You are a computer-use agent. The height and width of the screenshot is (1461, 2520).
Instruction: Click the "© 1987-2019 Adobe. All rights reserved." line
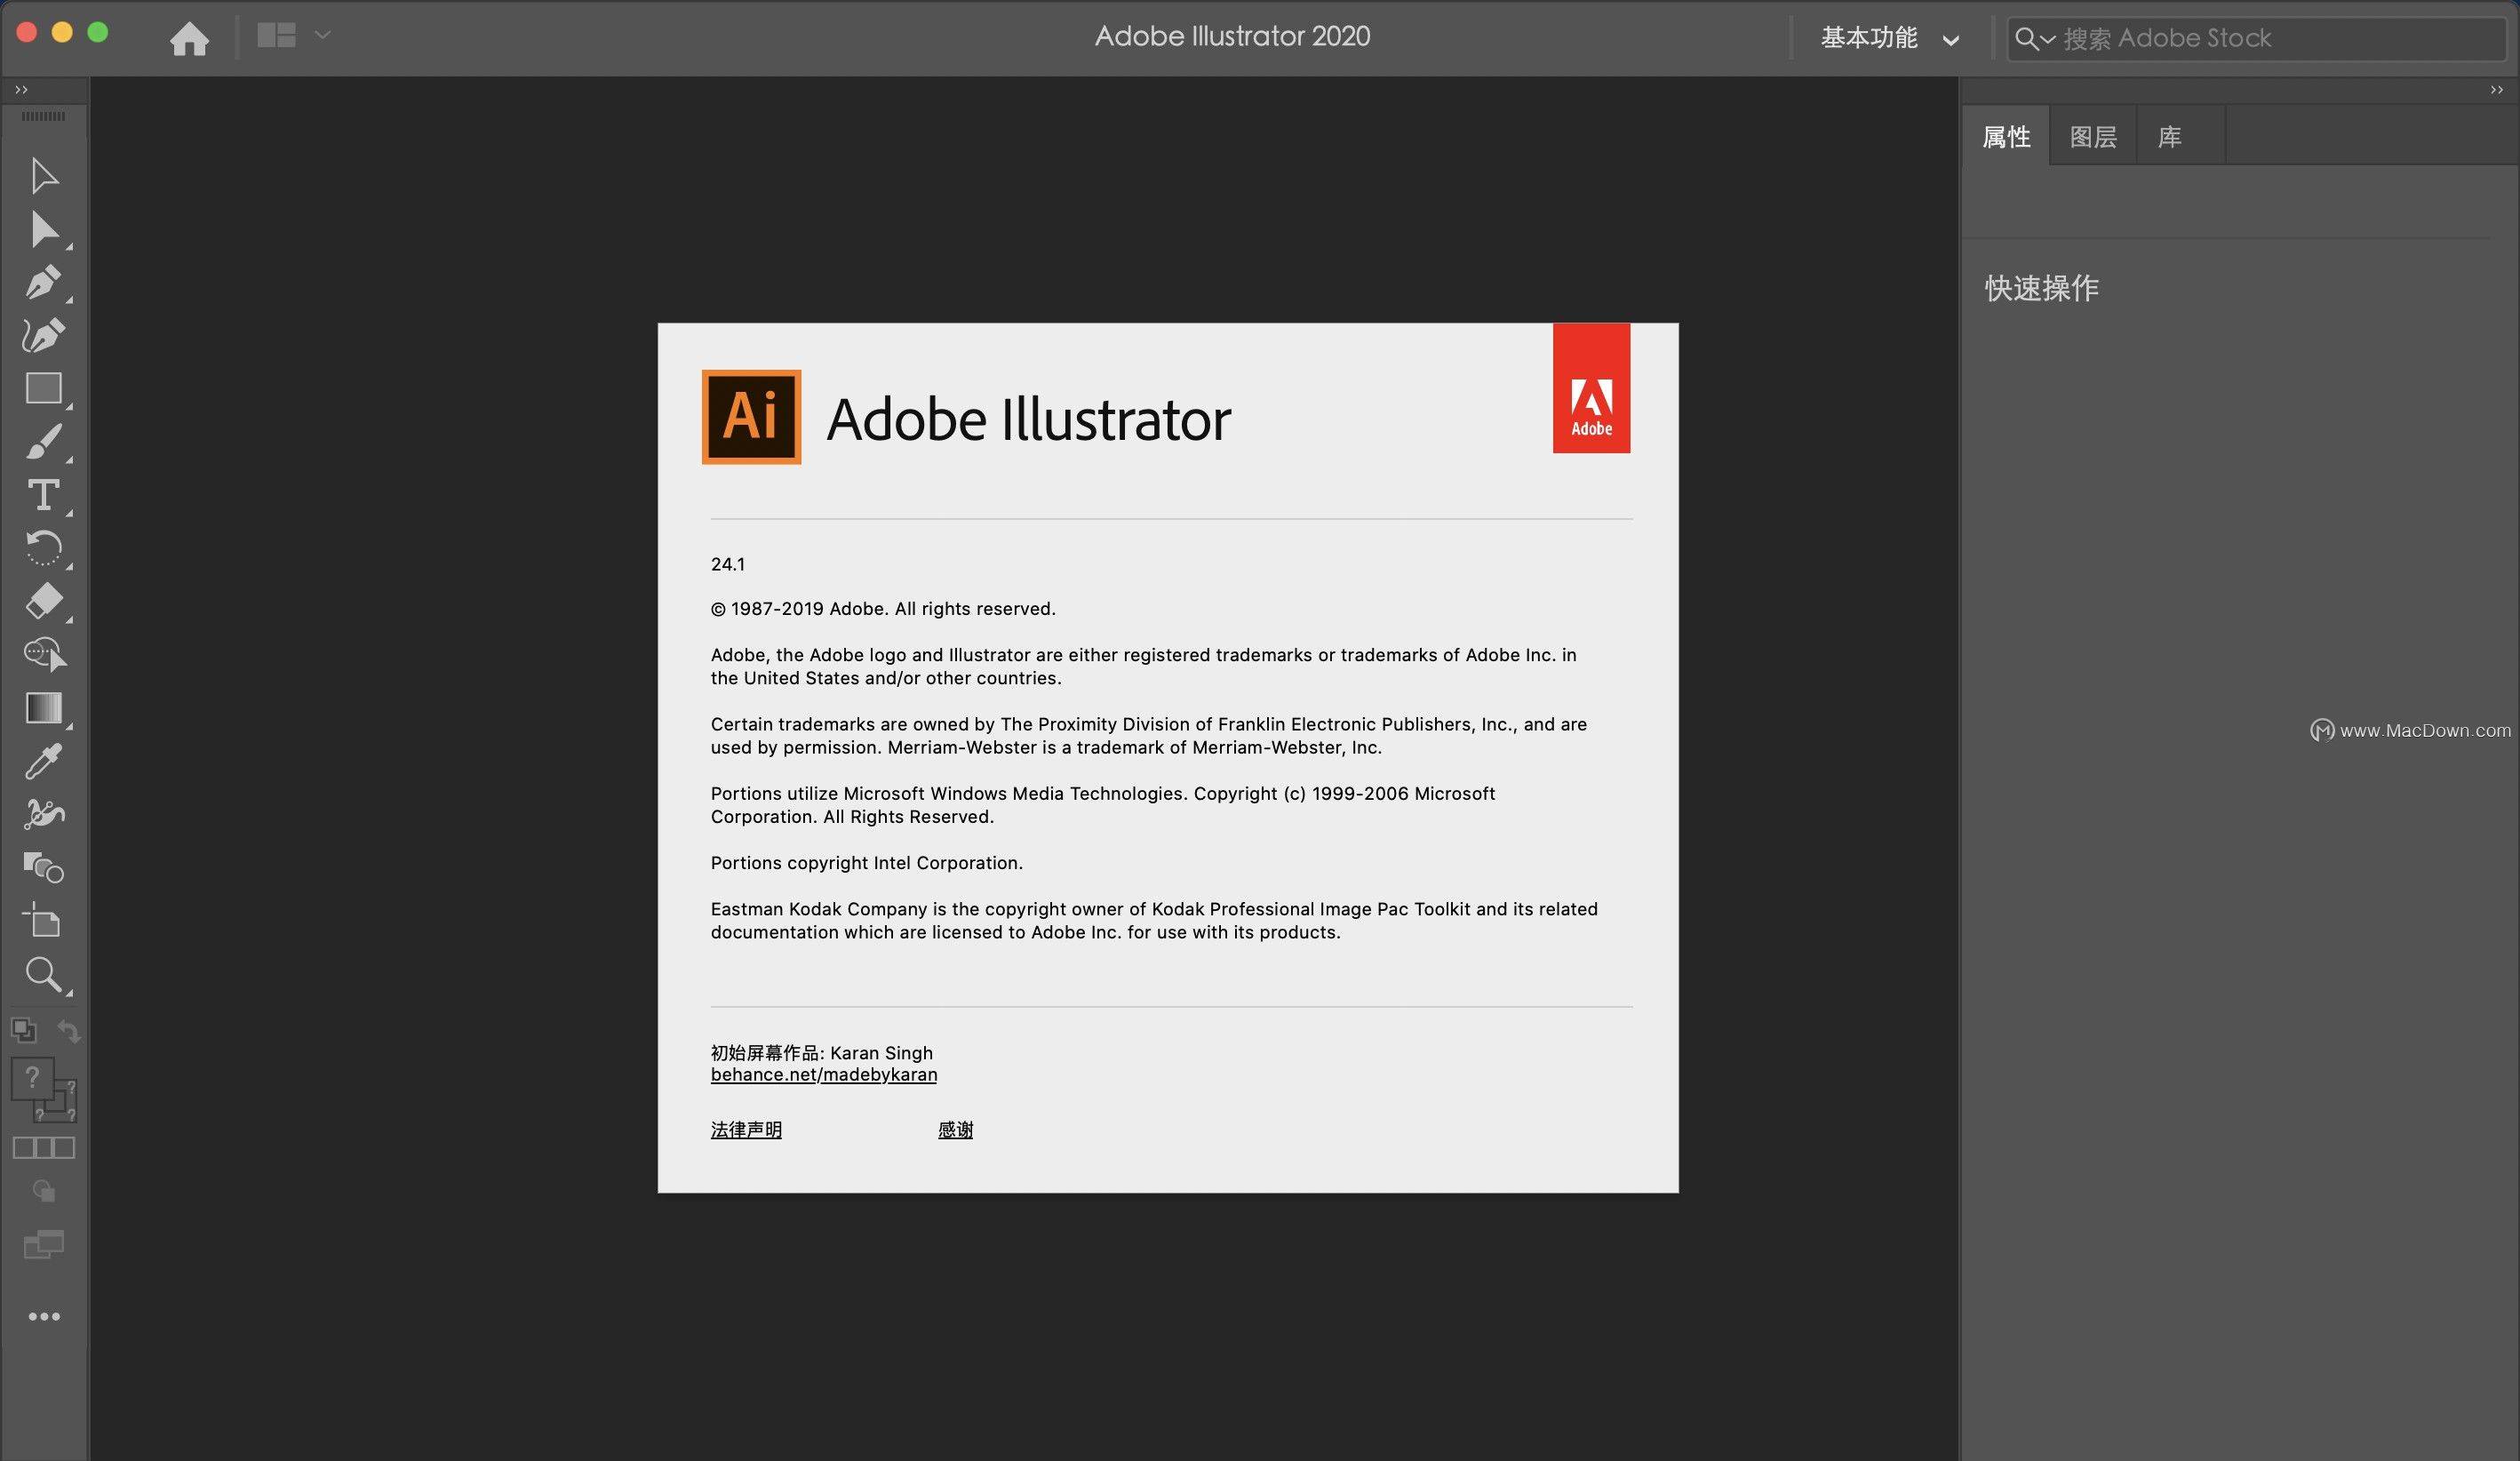(x=883, y=609)
